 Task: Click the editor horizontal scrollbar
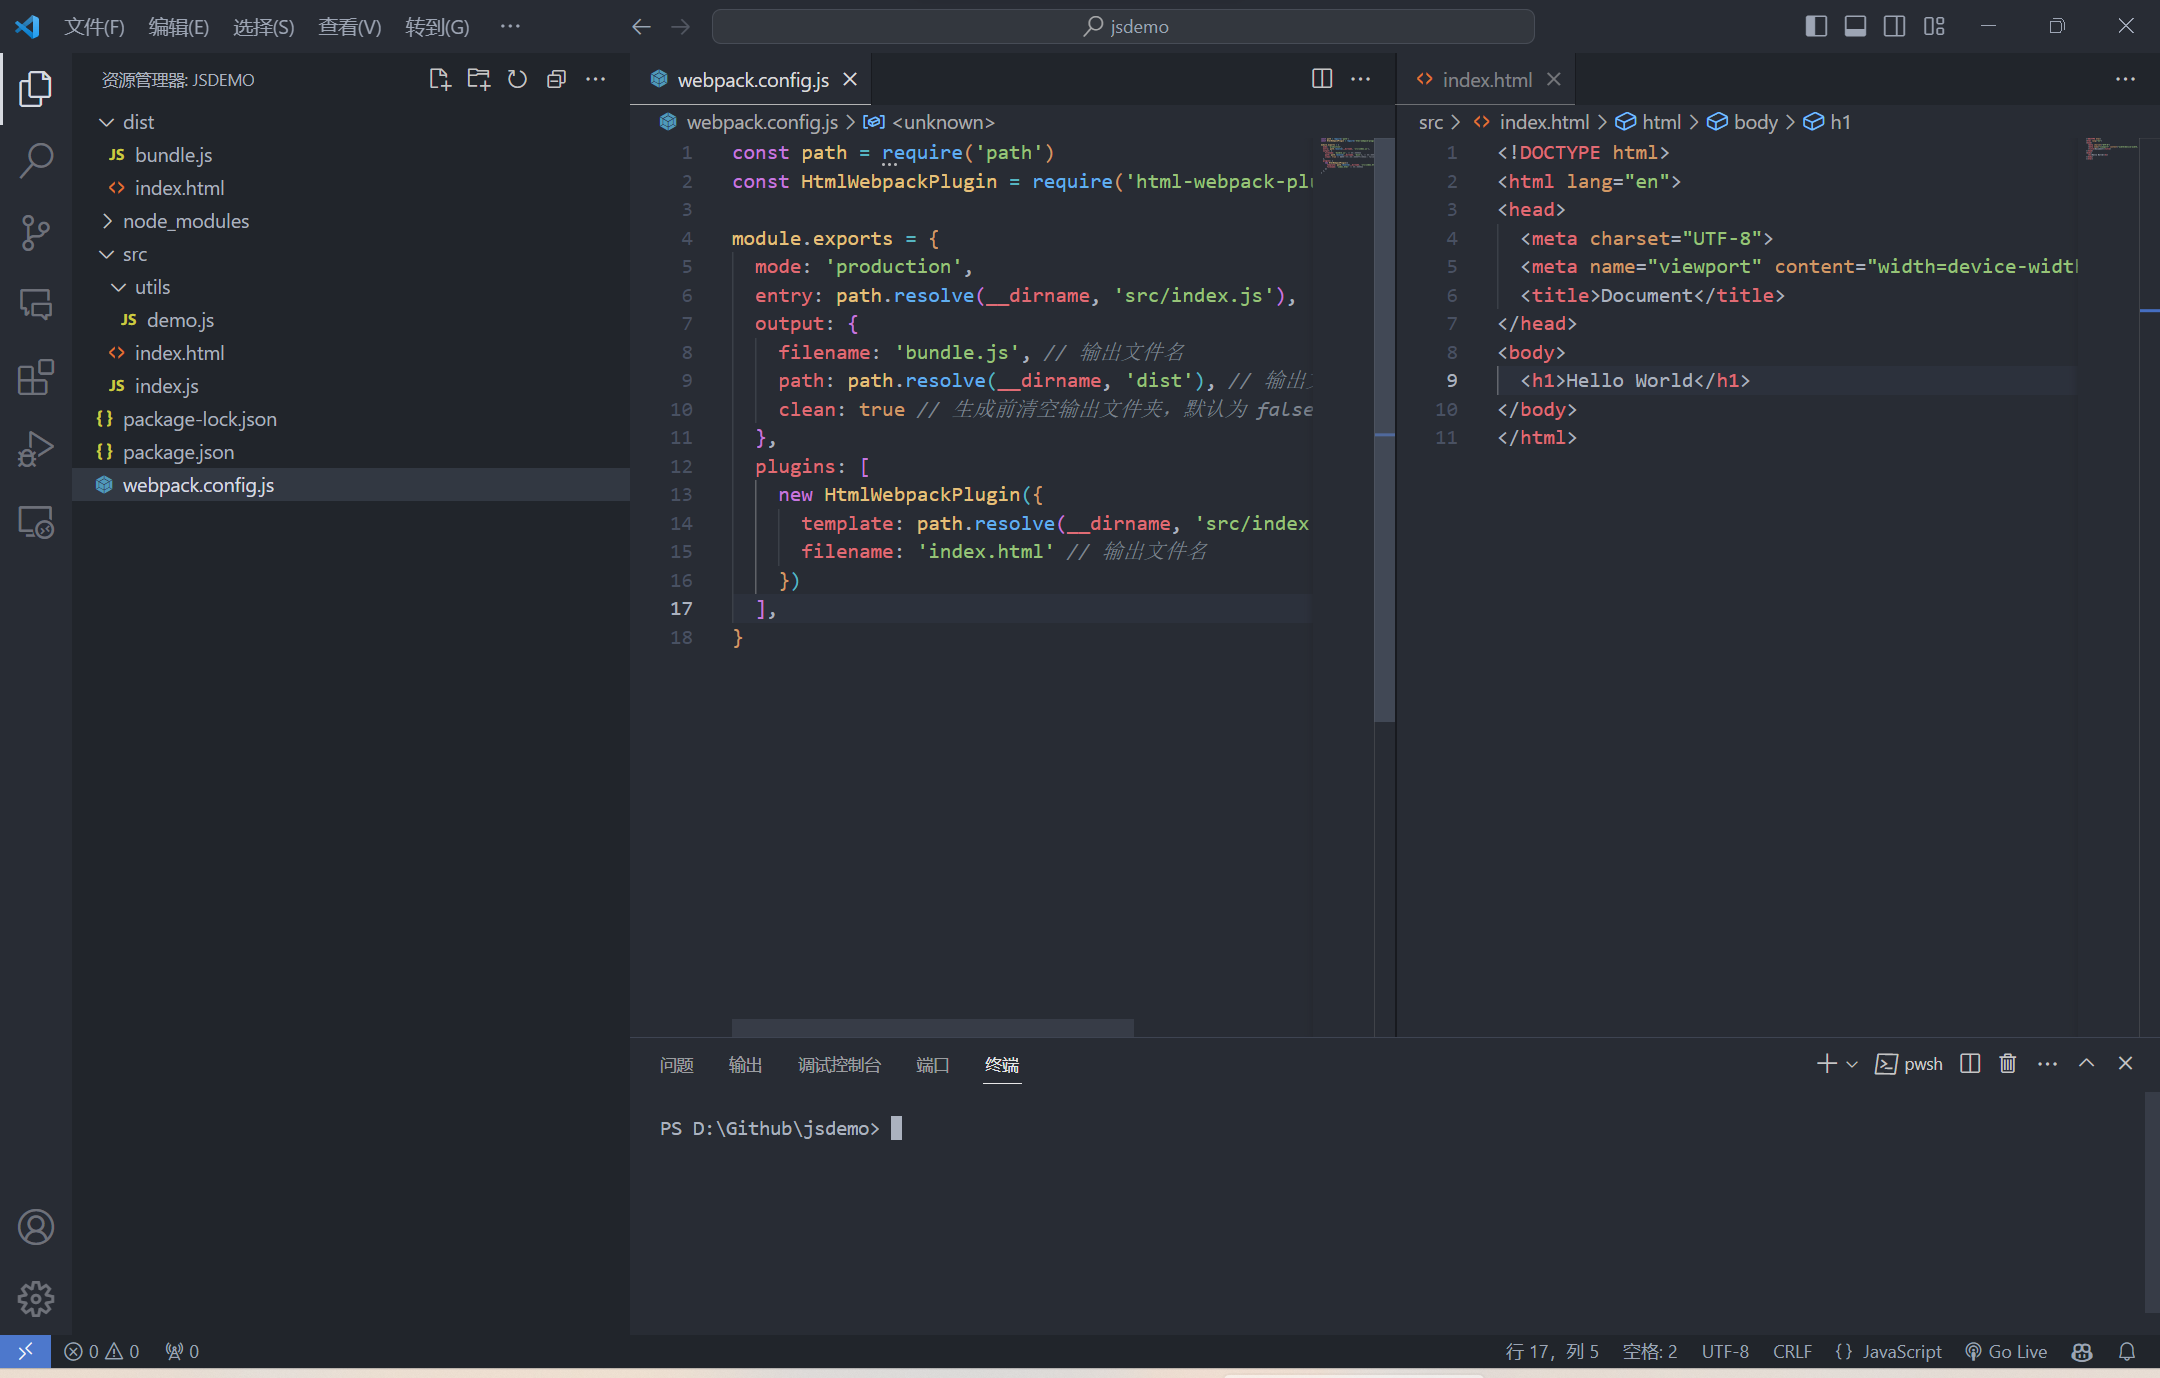click(x=932, y=1027)
